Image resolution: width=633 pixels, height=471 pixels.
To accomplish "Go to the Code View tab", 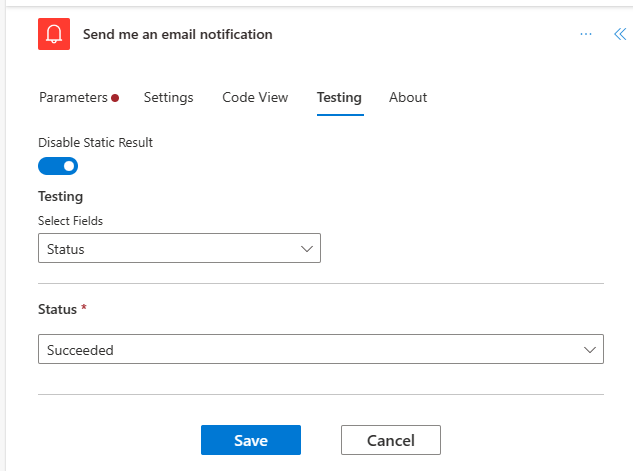I will click(x=255, y=97).
